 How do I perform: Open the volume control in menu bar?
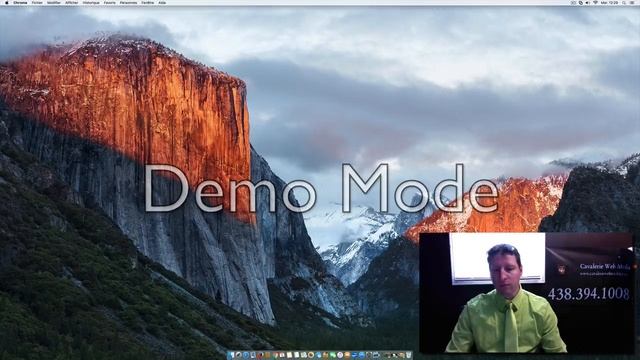pyautogui.click(x=588, y=2)
